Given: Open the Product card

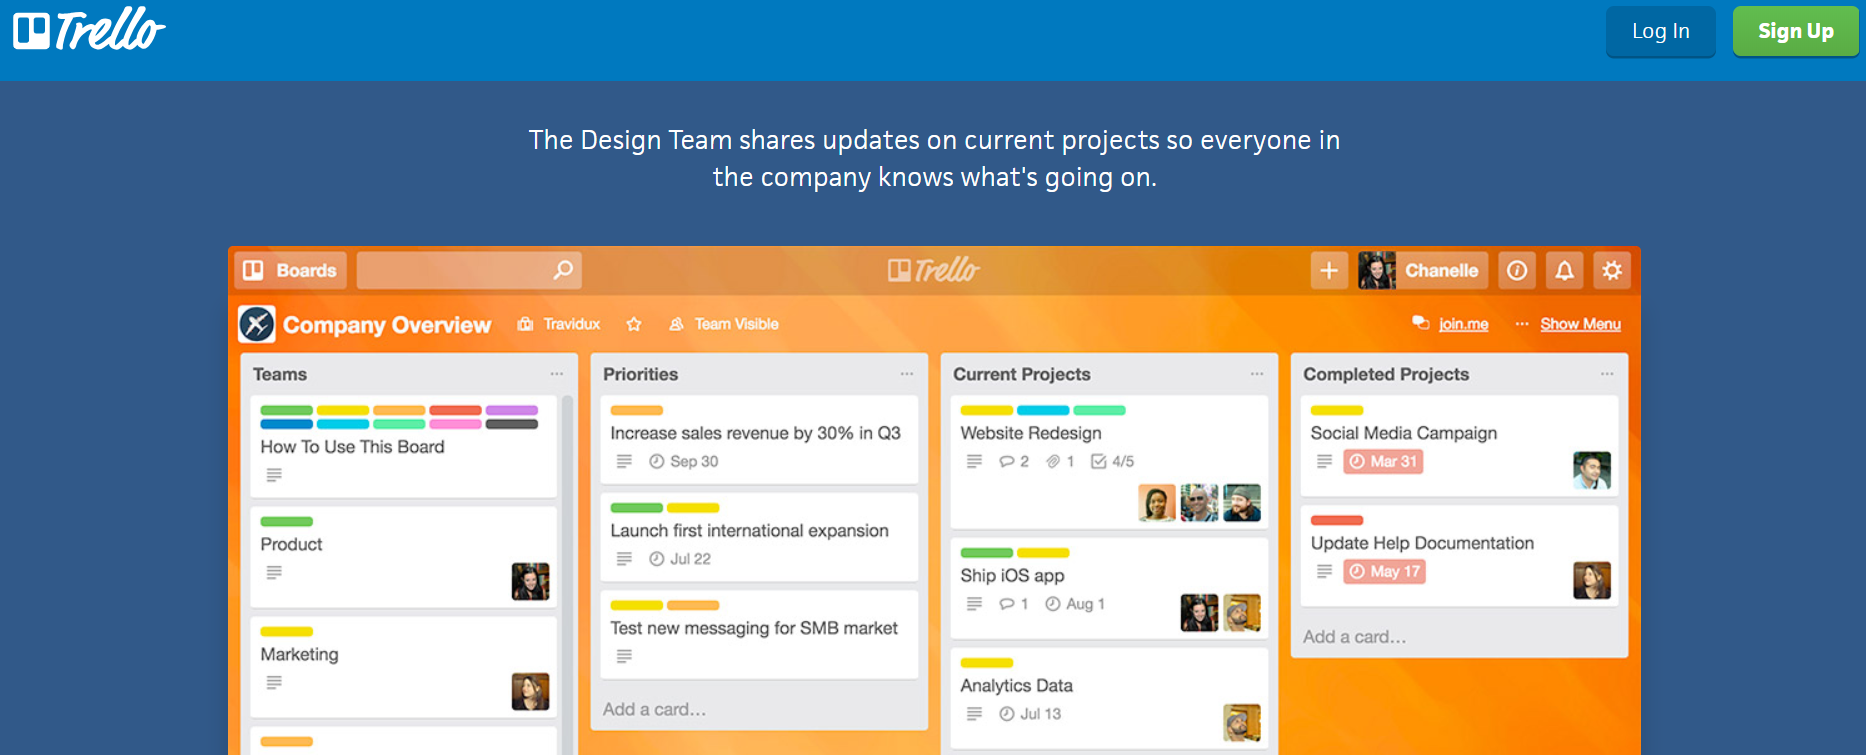Looking at the screenshot, I should point(403,557).
